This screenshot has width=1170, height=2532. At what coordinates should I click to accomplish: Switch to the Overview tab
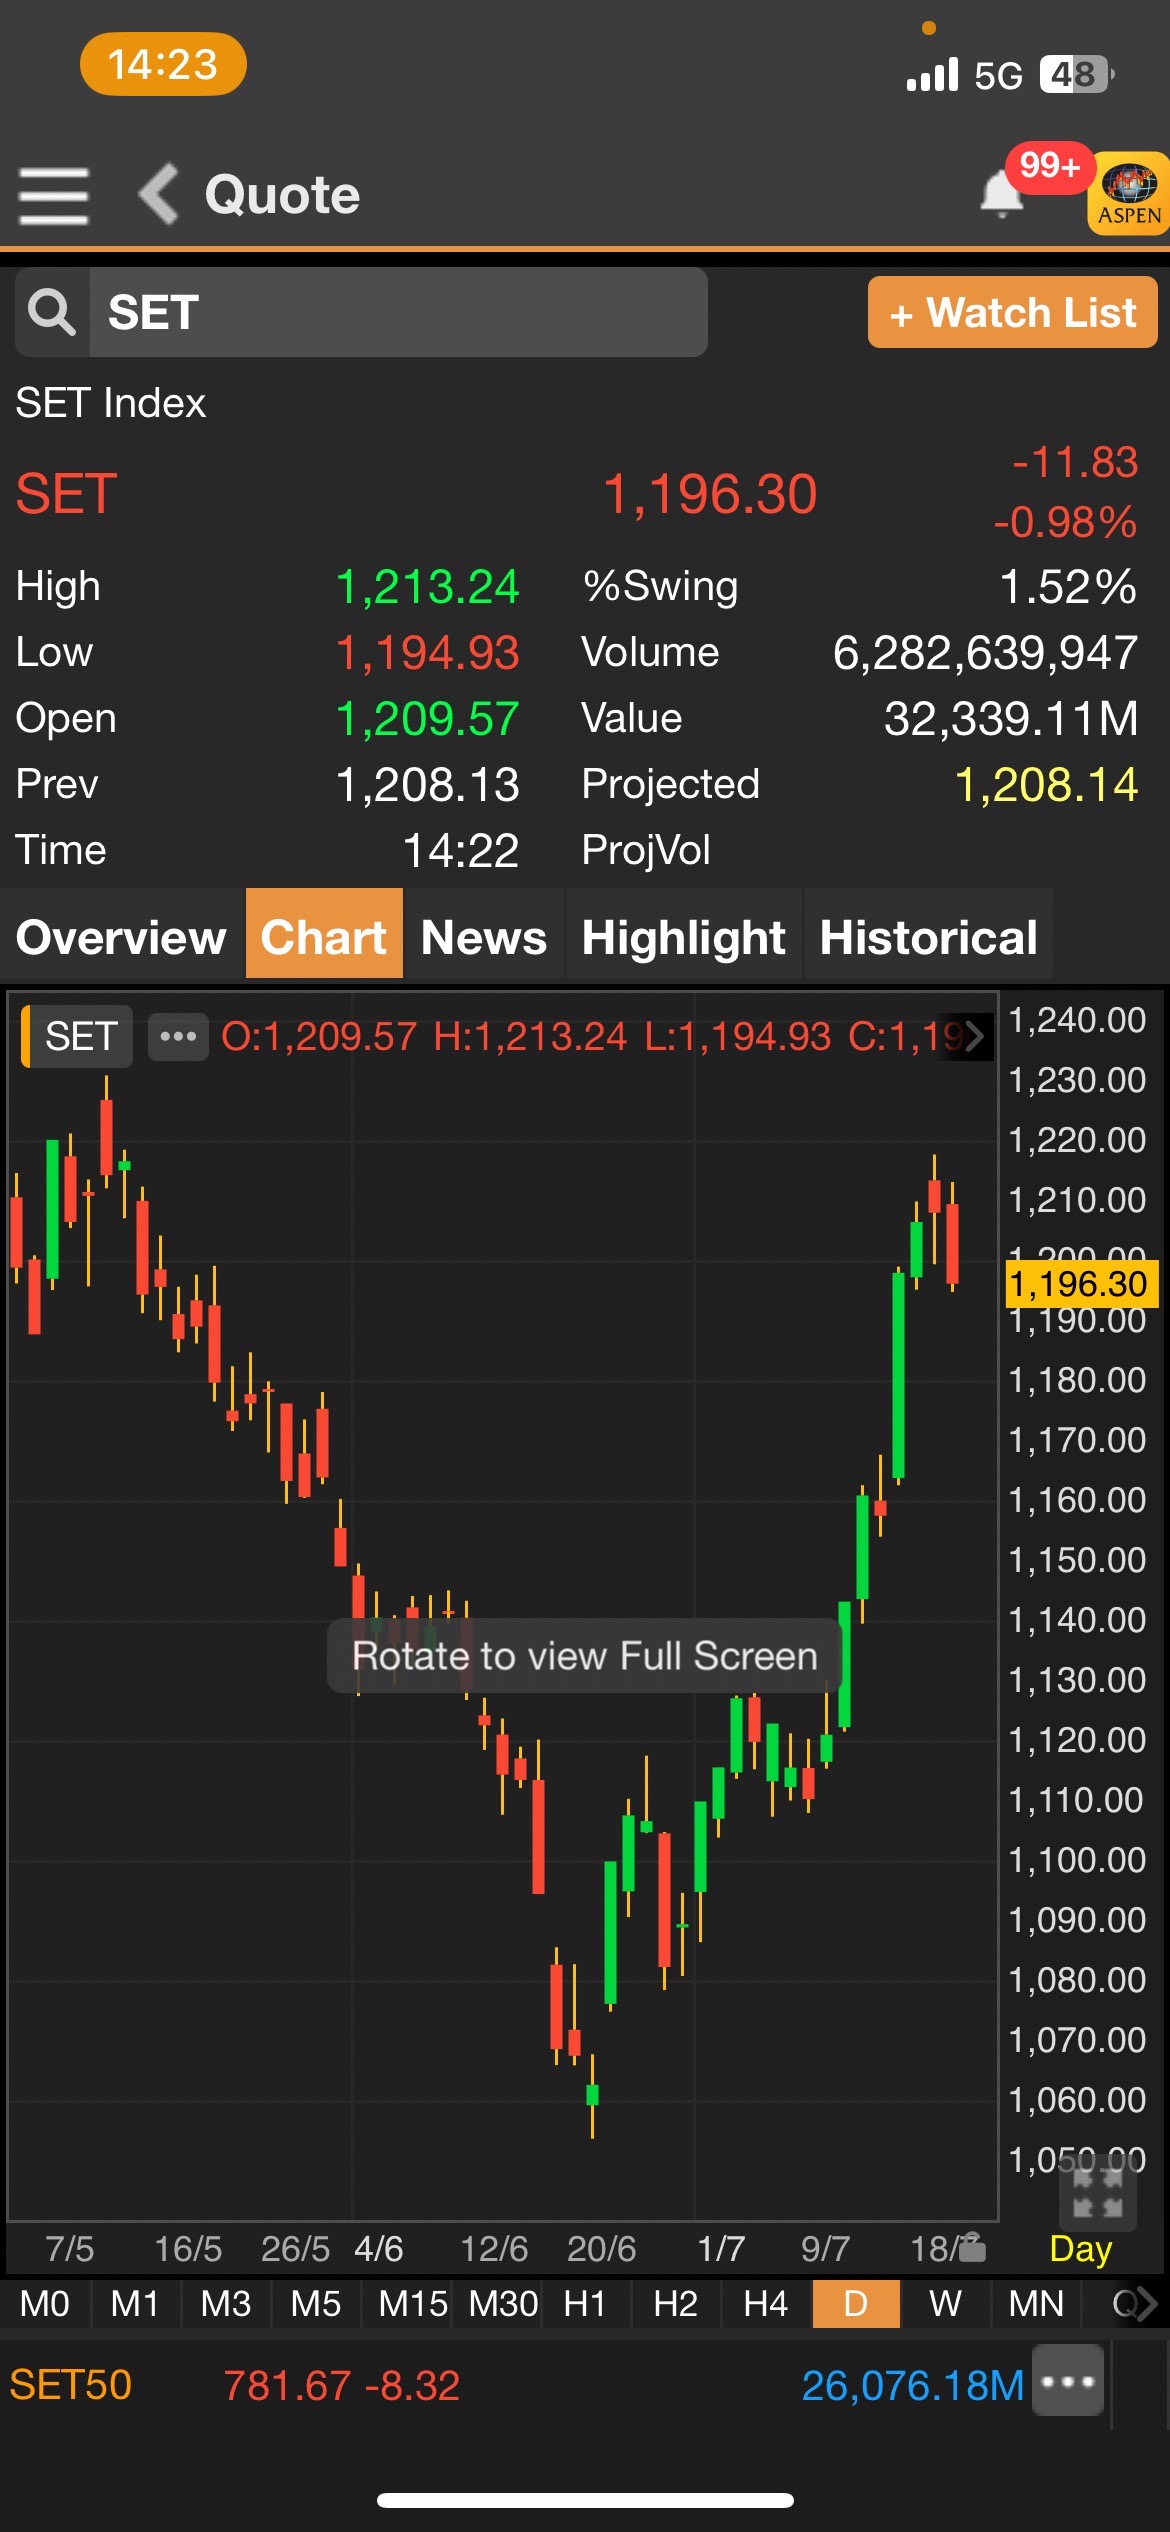click(x=122, y=937)
